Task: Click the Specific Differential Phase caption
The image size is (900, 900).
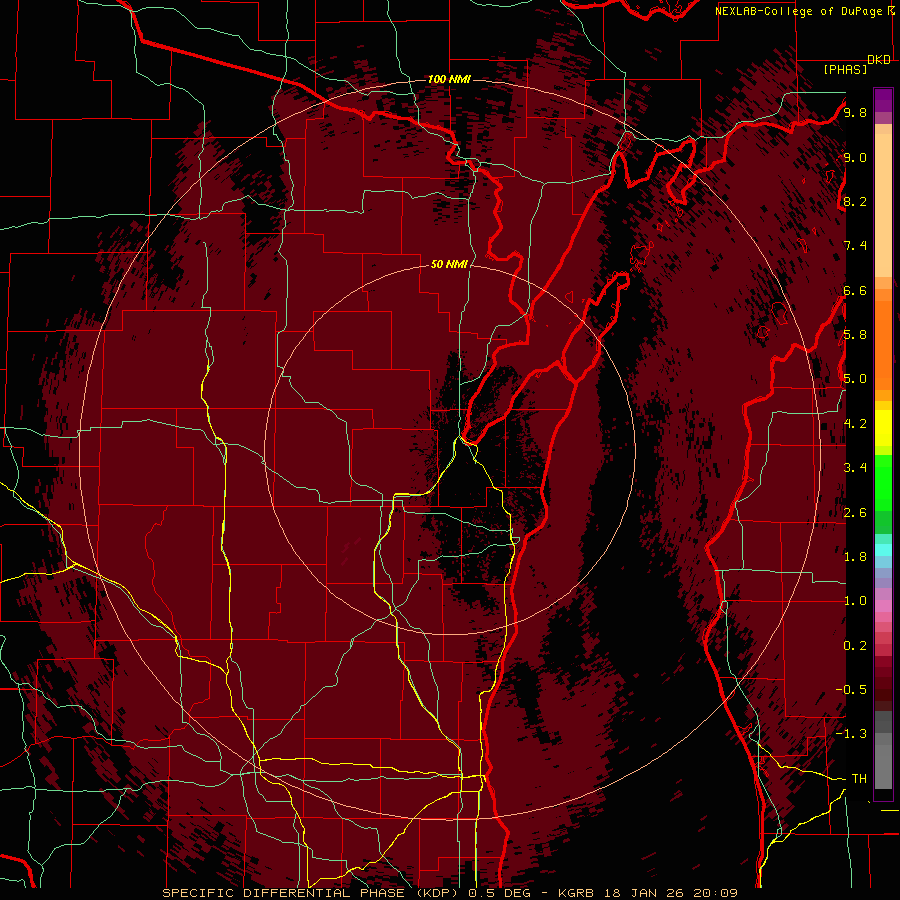Action: click(x=450, y=893)
